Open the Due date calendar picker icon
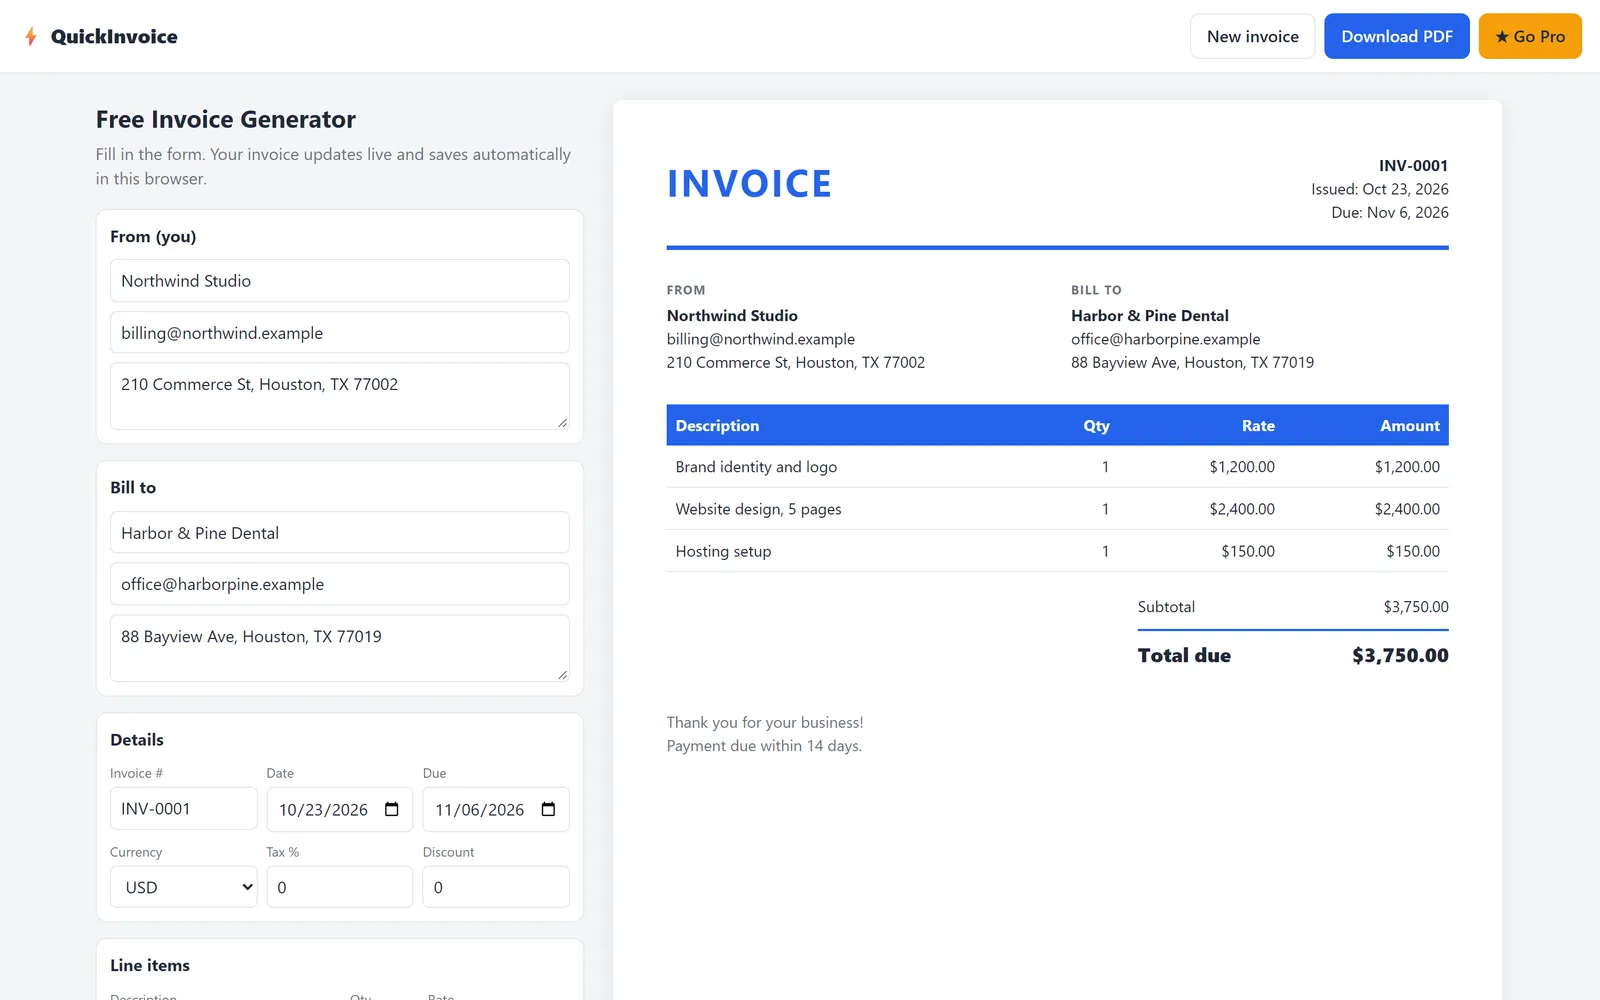Image resolution: width=1600 pixels, height=1000 pixels. (x=548, y=809)
